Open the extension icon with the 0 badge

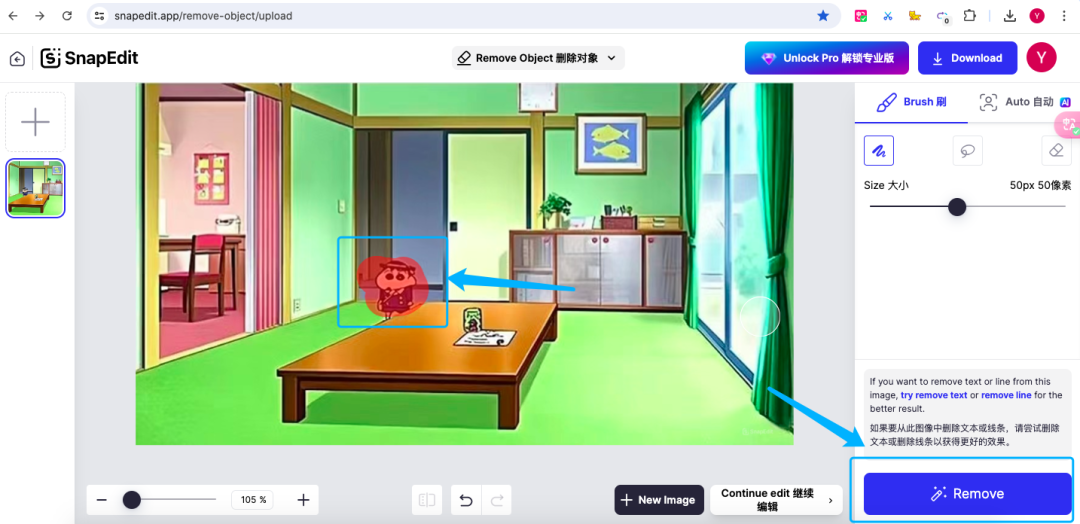(942, 17)
